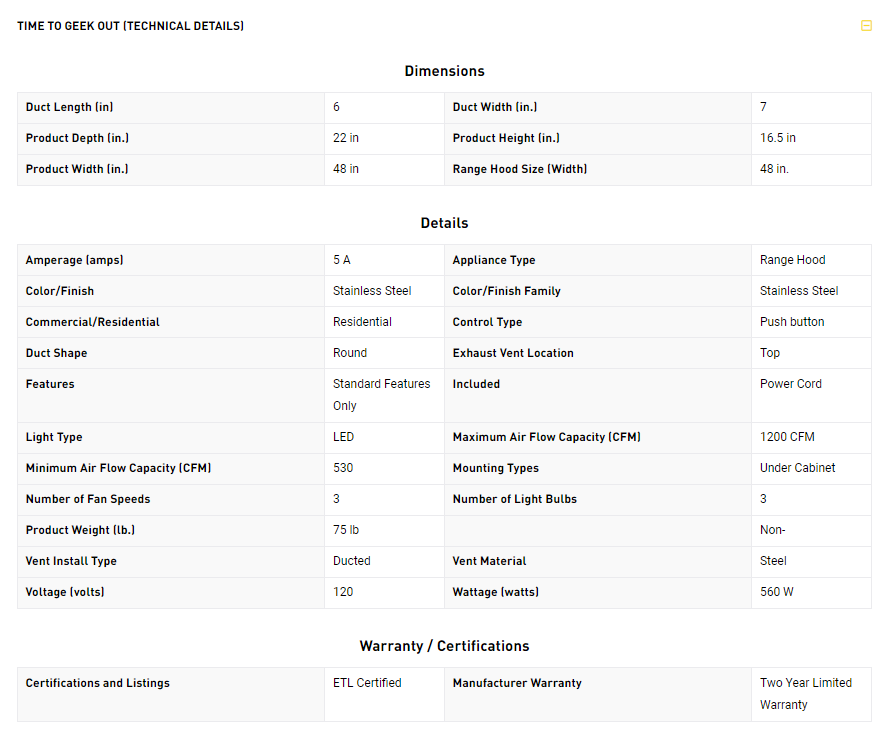Select the Mounting Types value Under Cabinet

coord(797,468)
